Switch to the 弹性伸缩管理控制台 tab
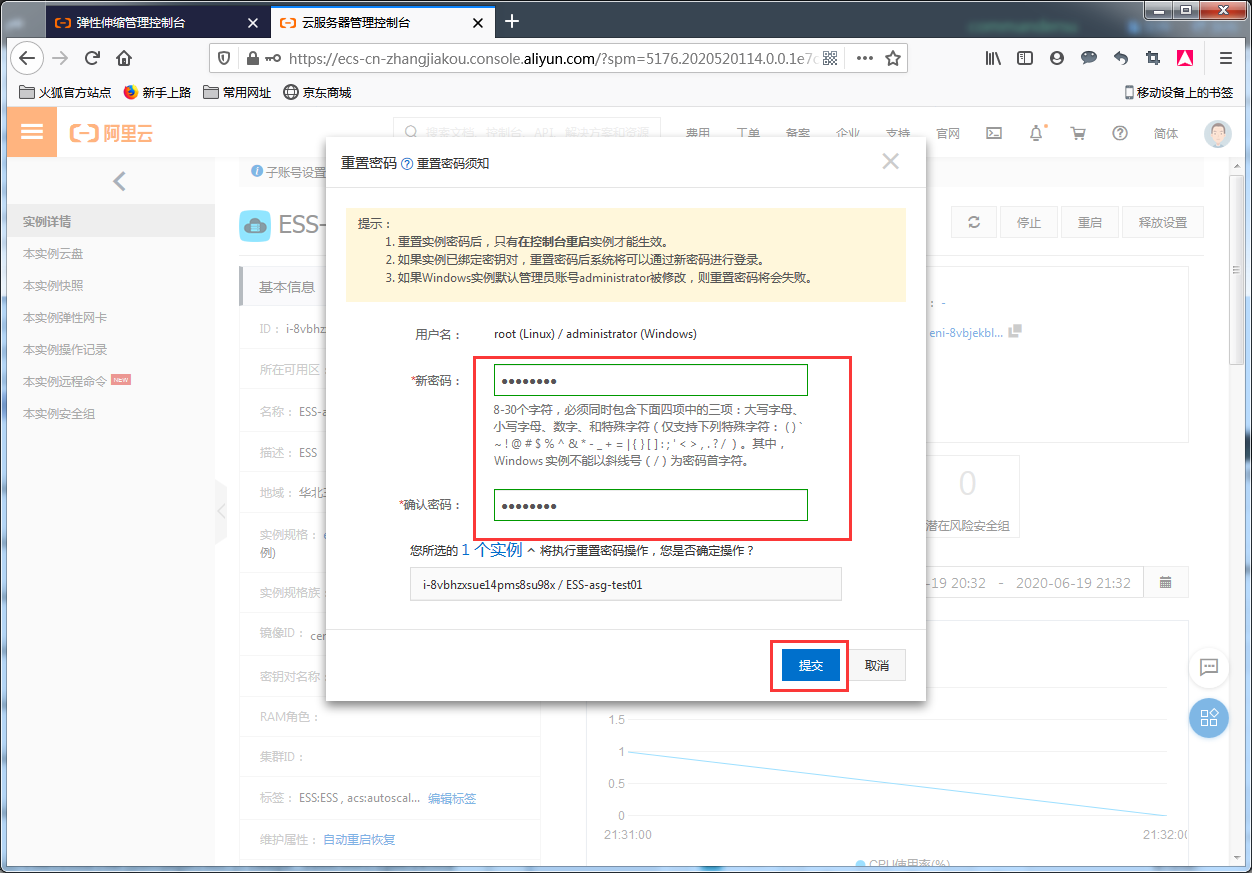The width and height of the screenshot is (1252, 873). tap(140, 22)
